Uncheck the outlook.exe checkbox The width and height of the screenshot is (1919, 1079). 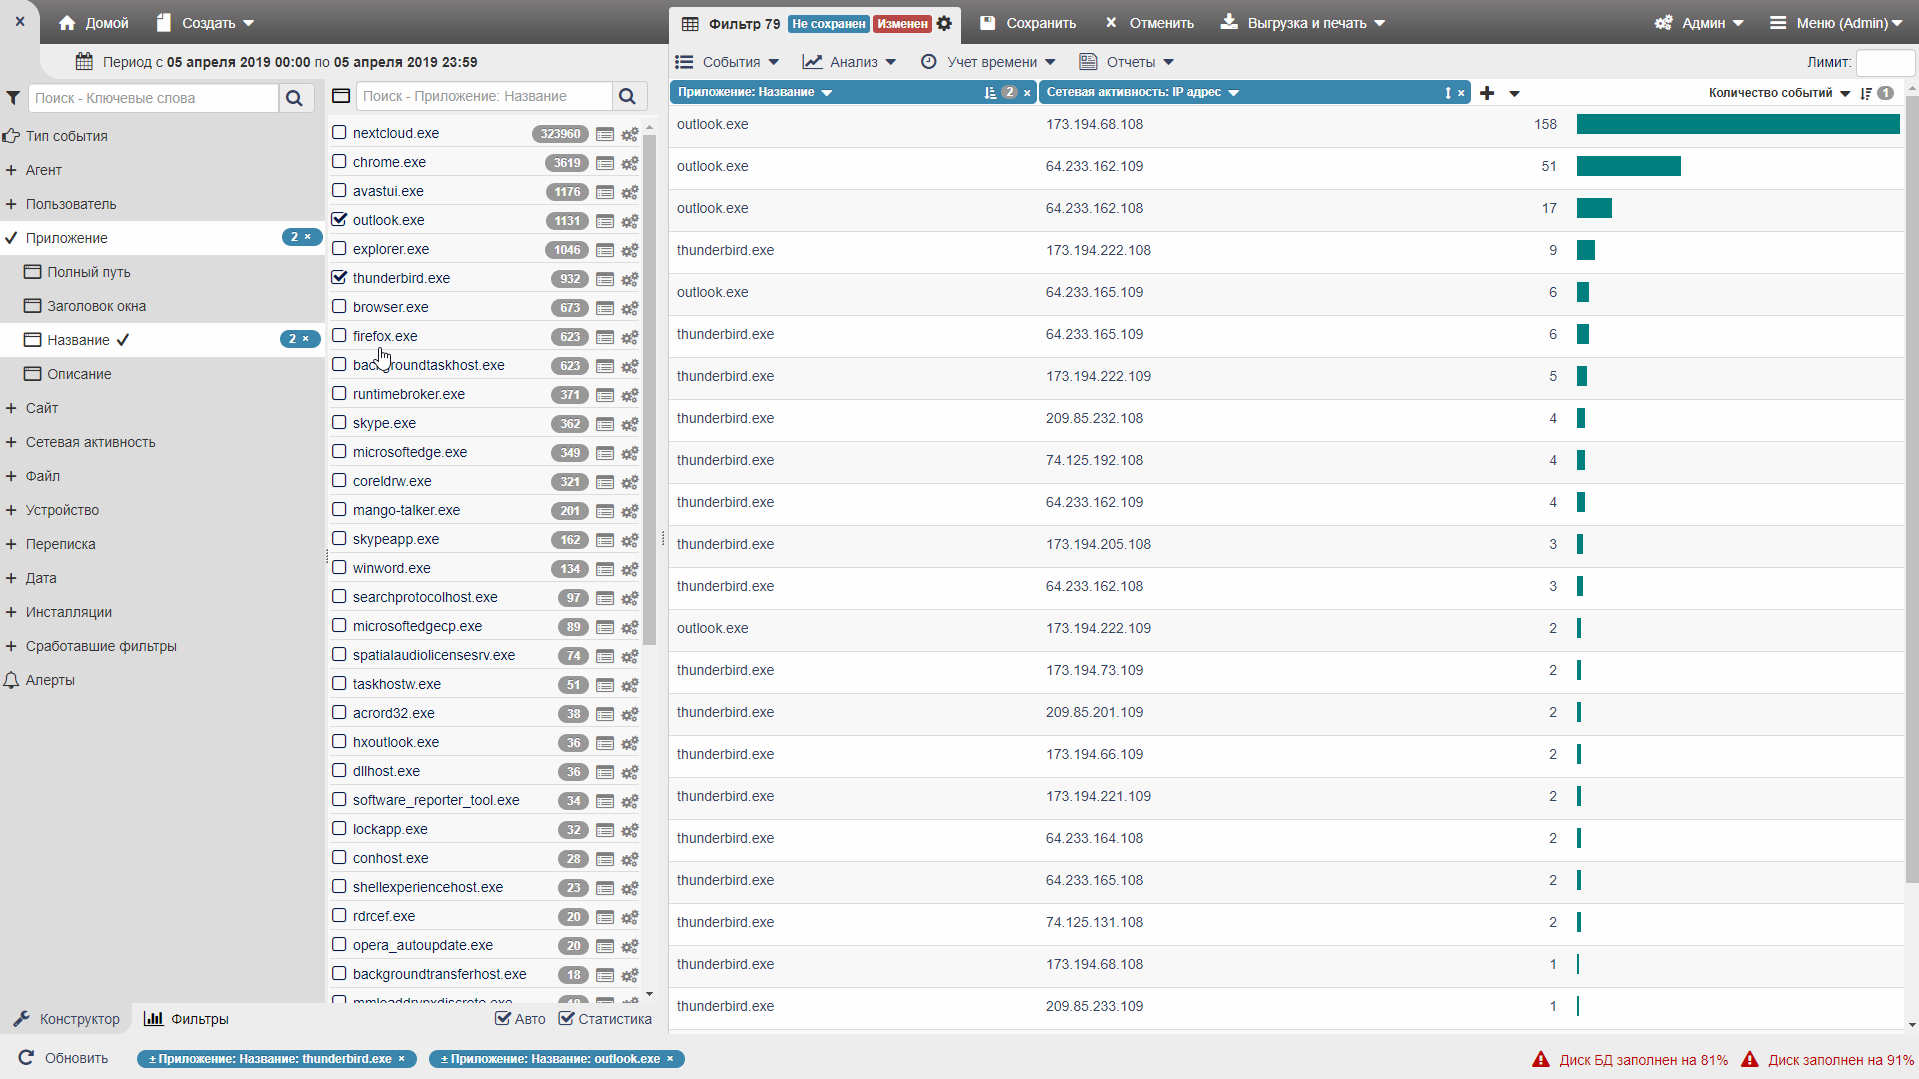click(339, 219)
